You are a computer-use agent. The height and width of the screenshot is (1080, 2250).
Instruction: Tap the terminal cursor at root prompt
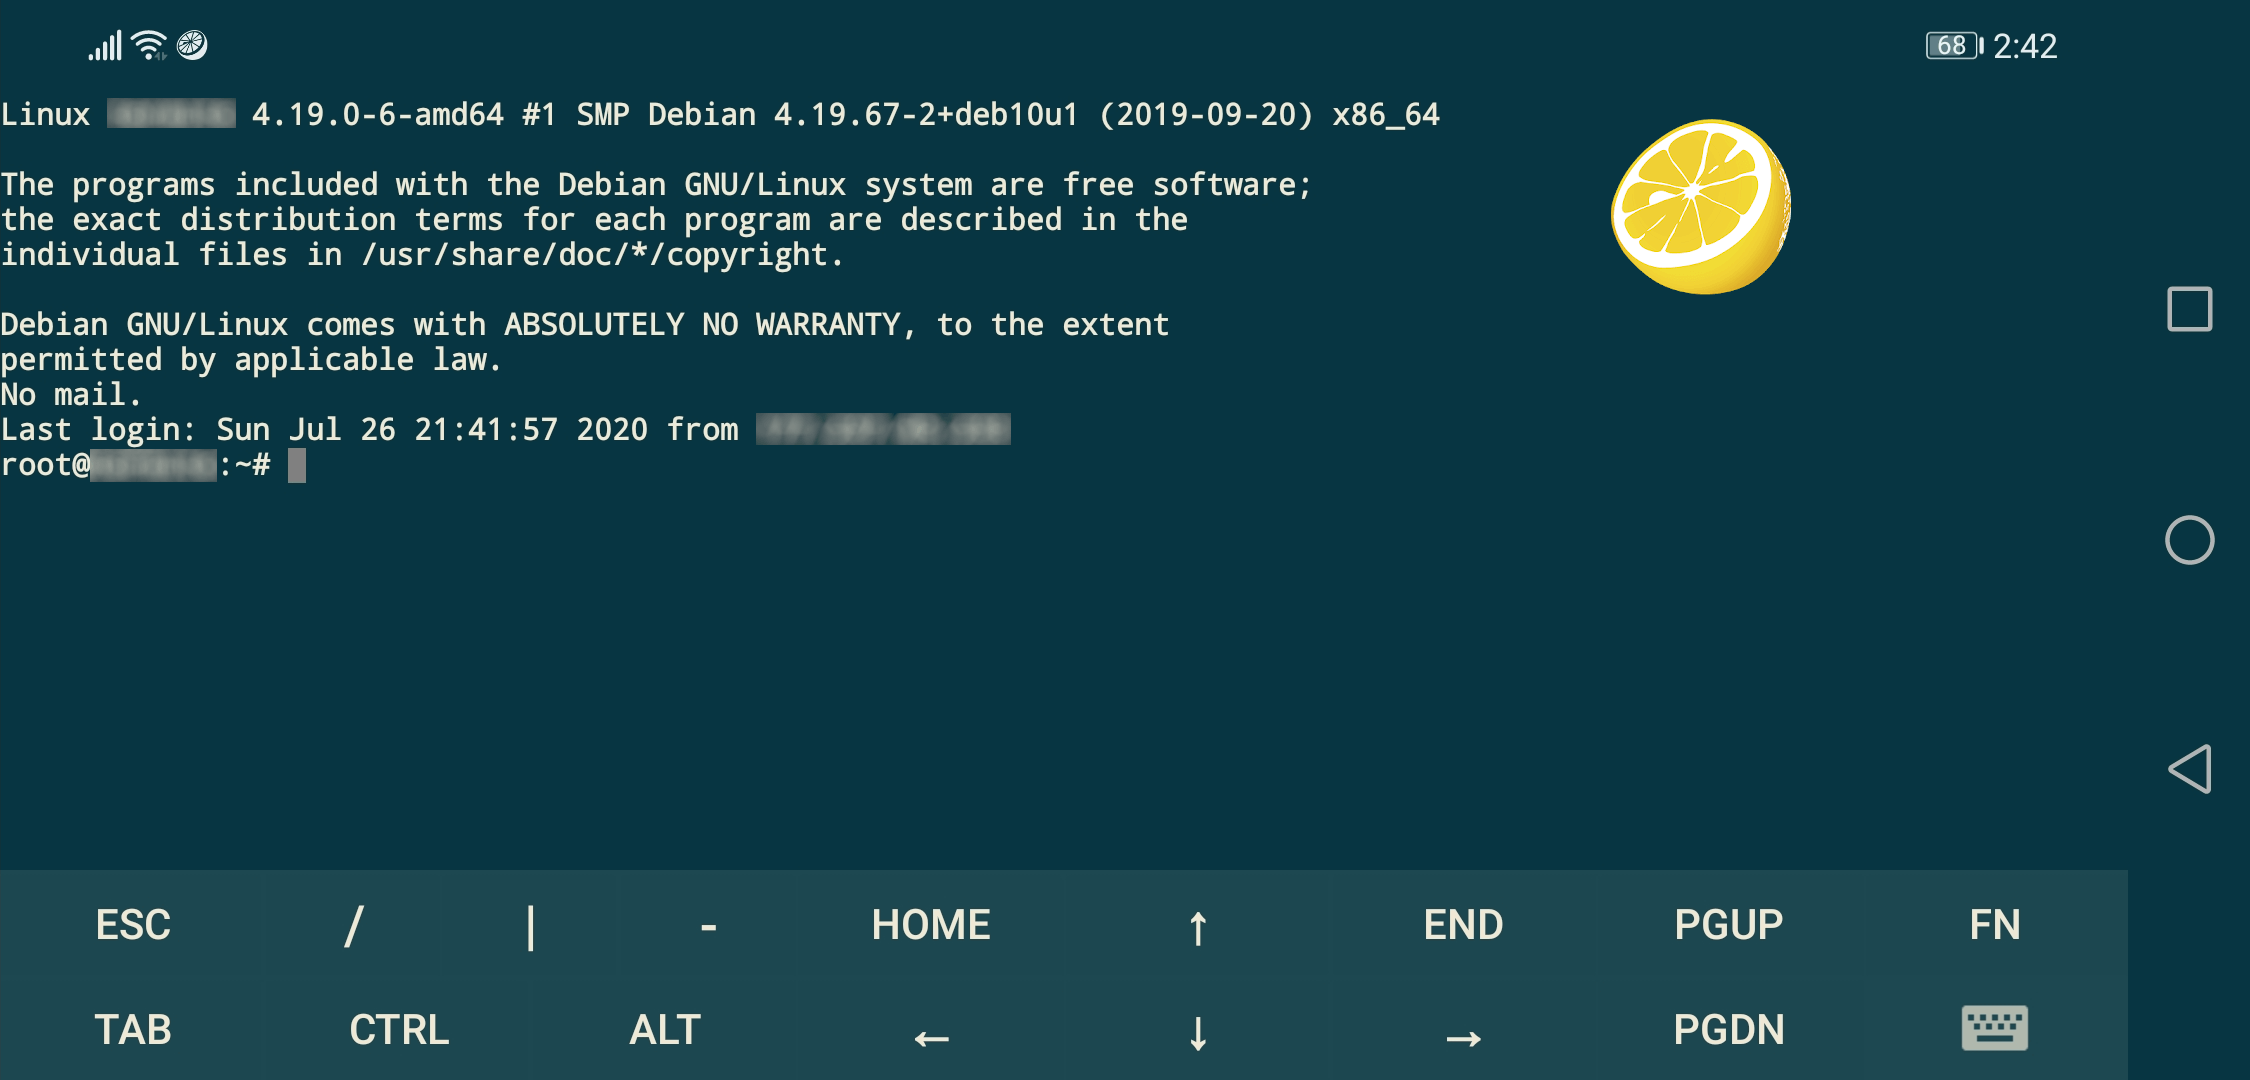(x=297, y=465)
